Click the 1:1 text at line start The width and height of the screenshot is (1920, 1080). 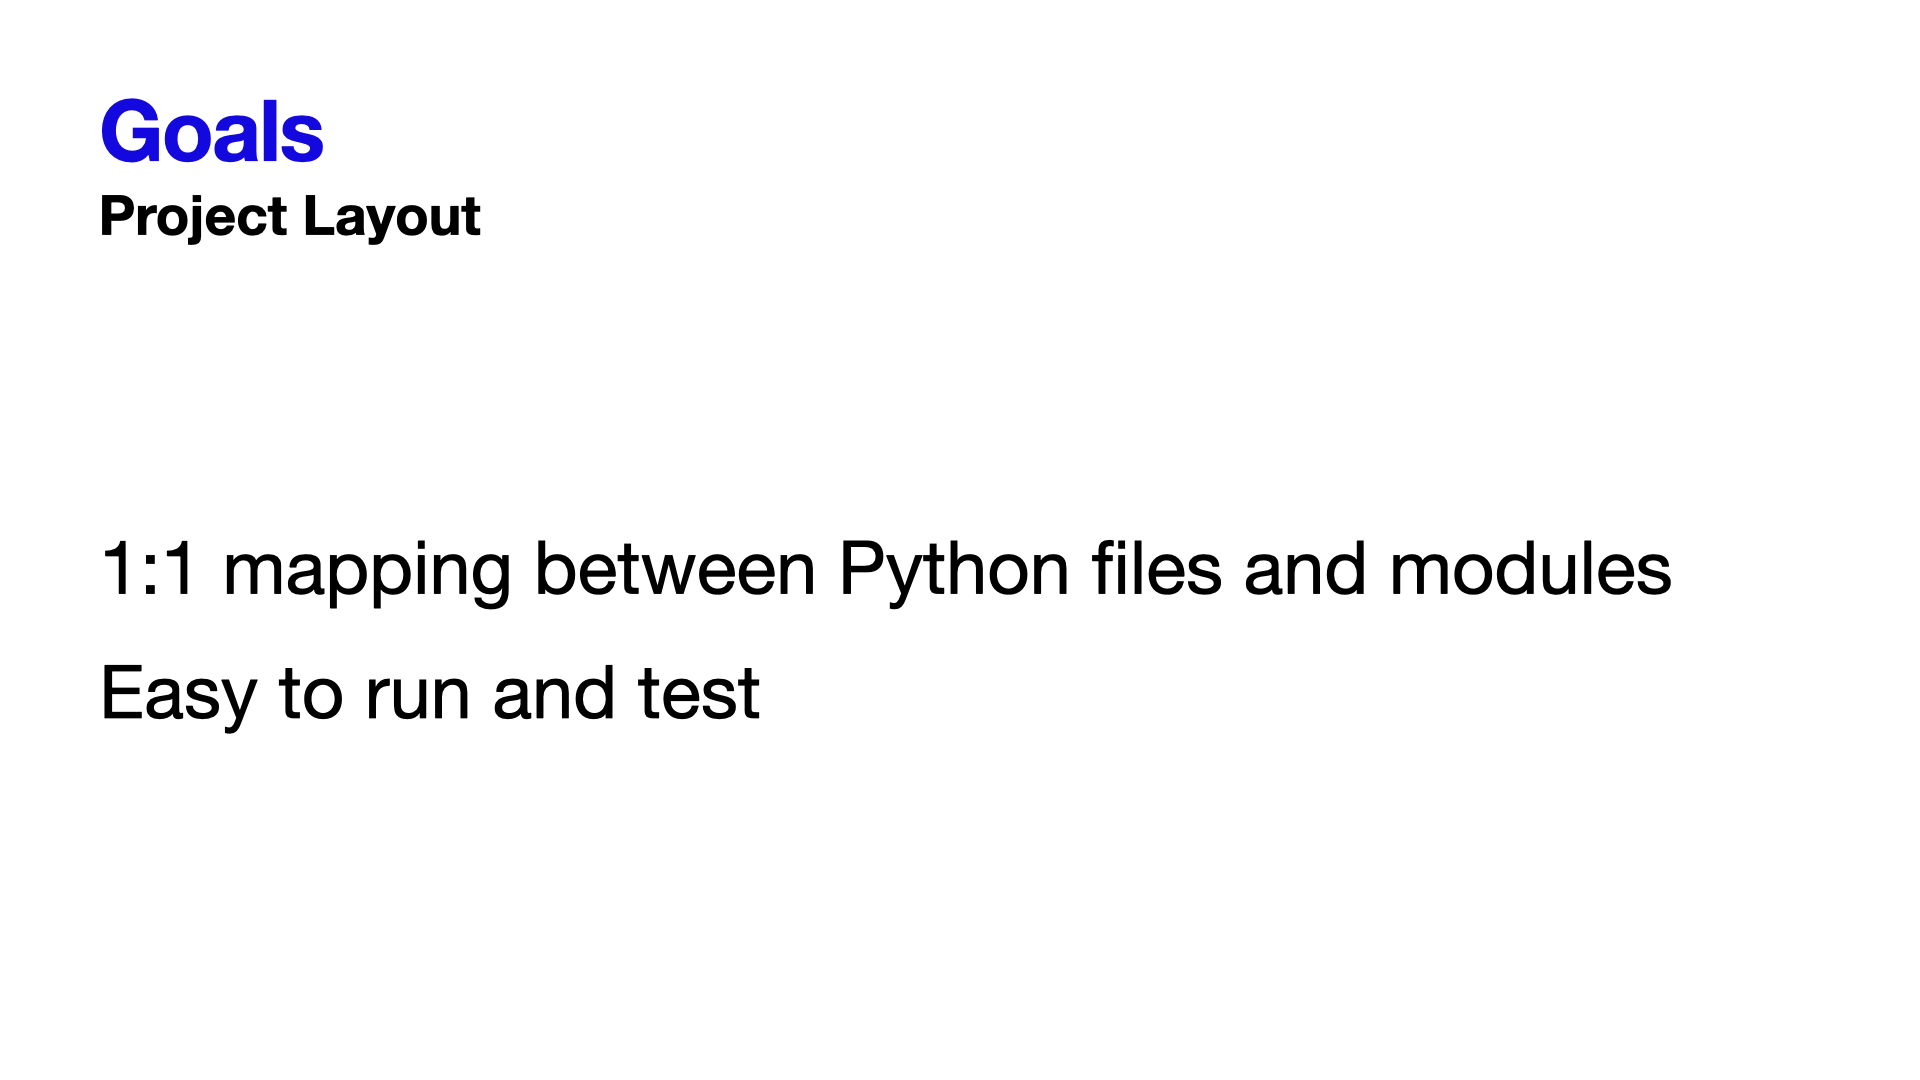(x=148, y=570)
